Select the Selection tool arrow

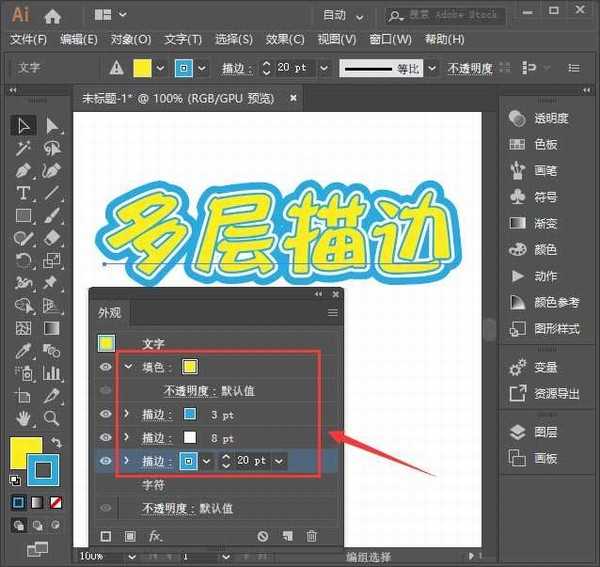[23, 125]
